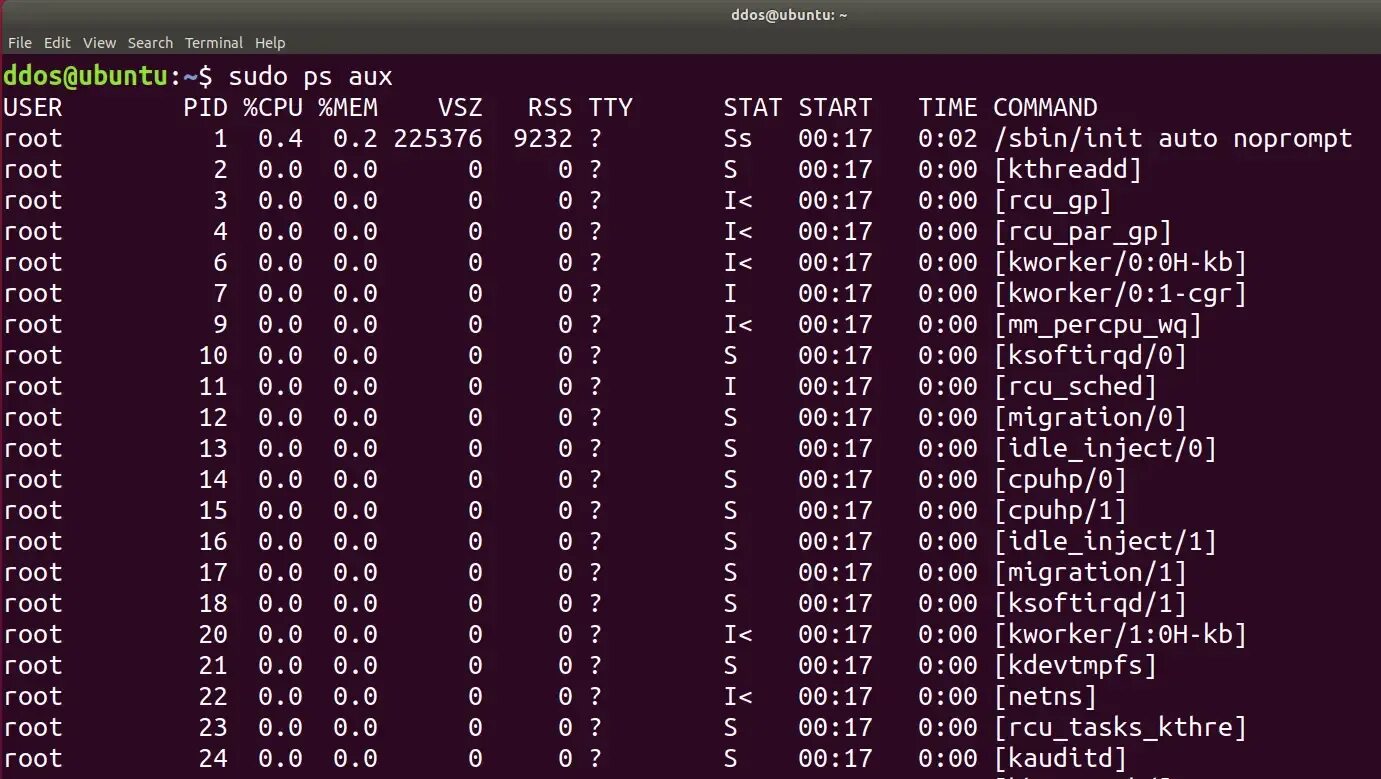Viewport: 1381px width, 779px height.
Task: Click the '[mm_percpu_wq]' process name
Action: [1098, 324]
